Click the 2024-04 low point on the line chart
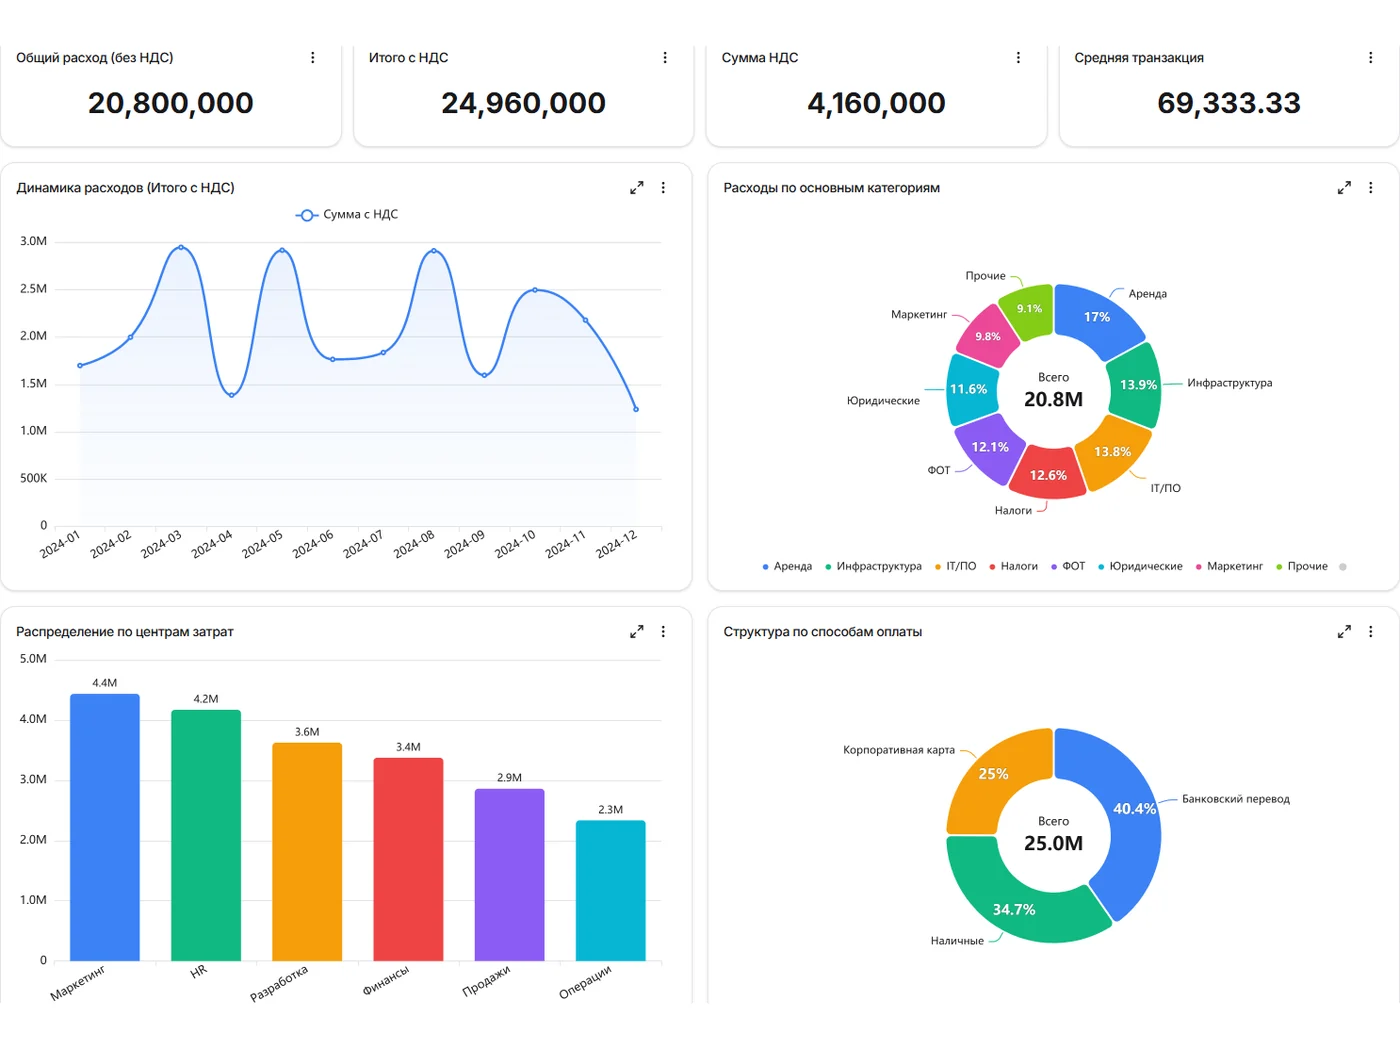The image size is (1400, 1050). 232,395
